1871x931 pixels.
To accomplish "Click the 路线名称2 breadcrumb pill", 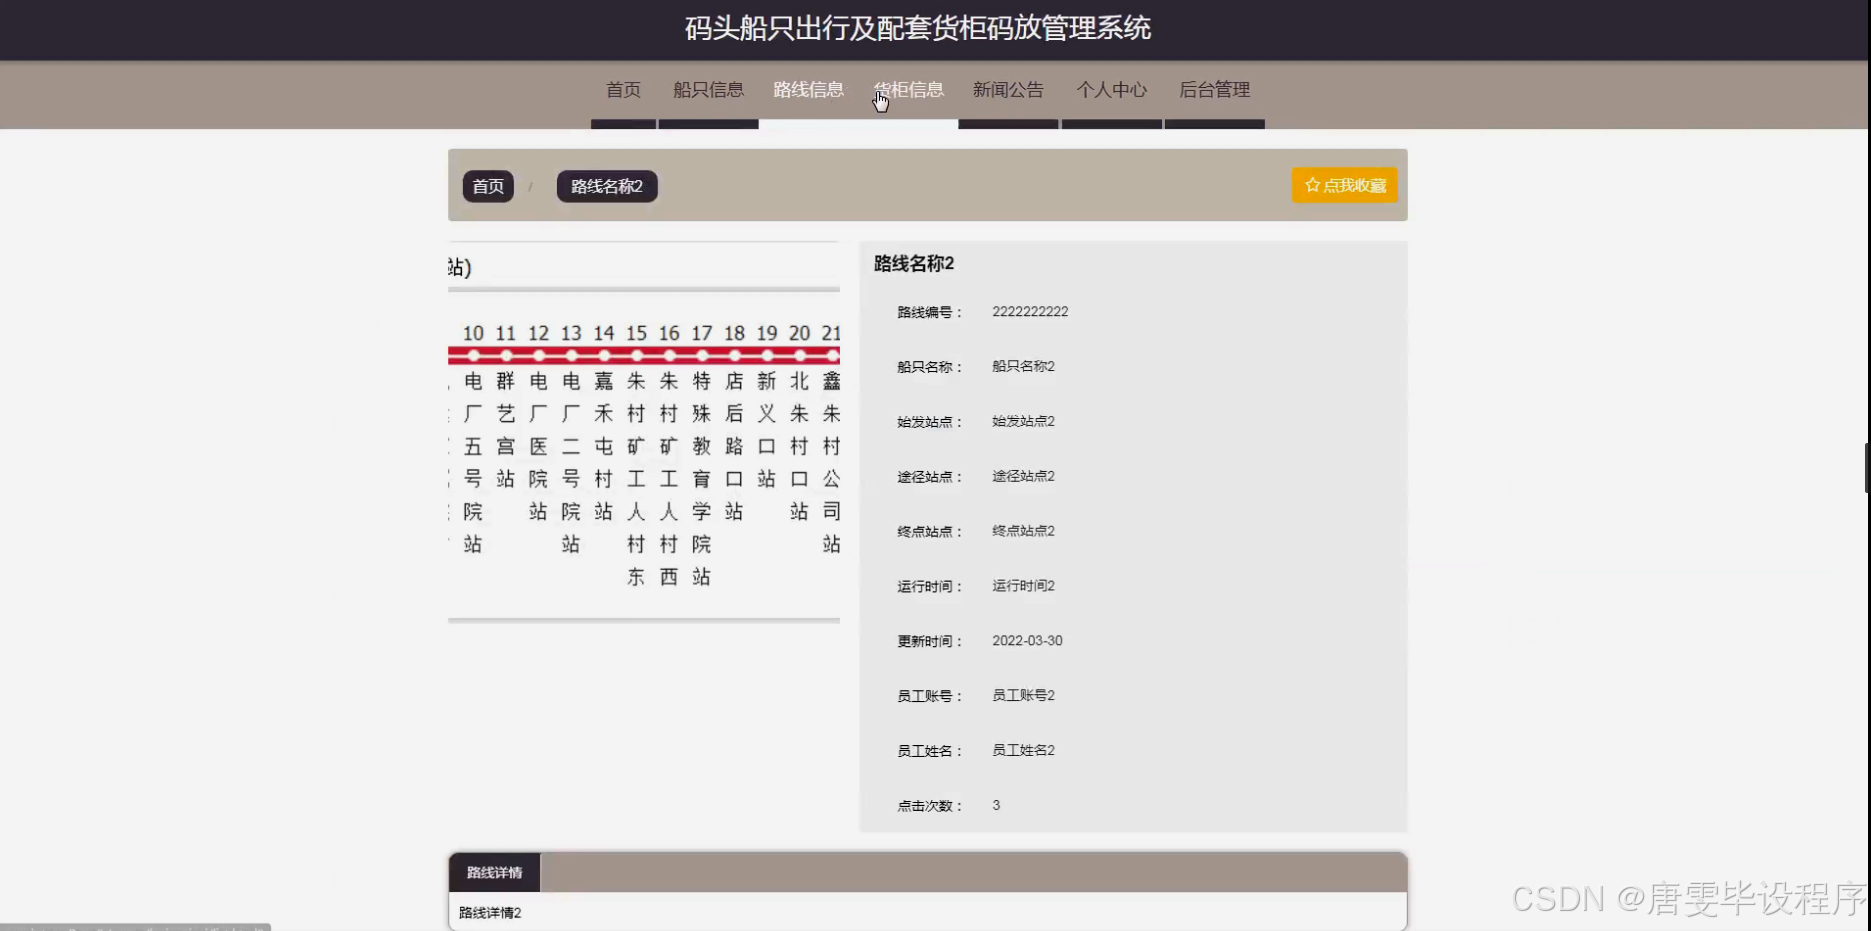I will click(607, 186).
